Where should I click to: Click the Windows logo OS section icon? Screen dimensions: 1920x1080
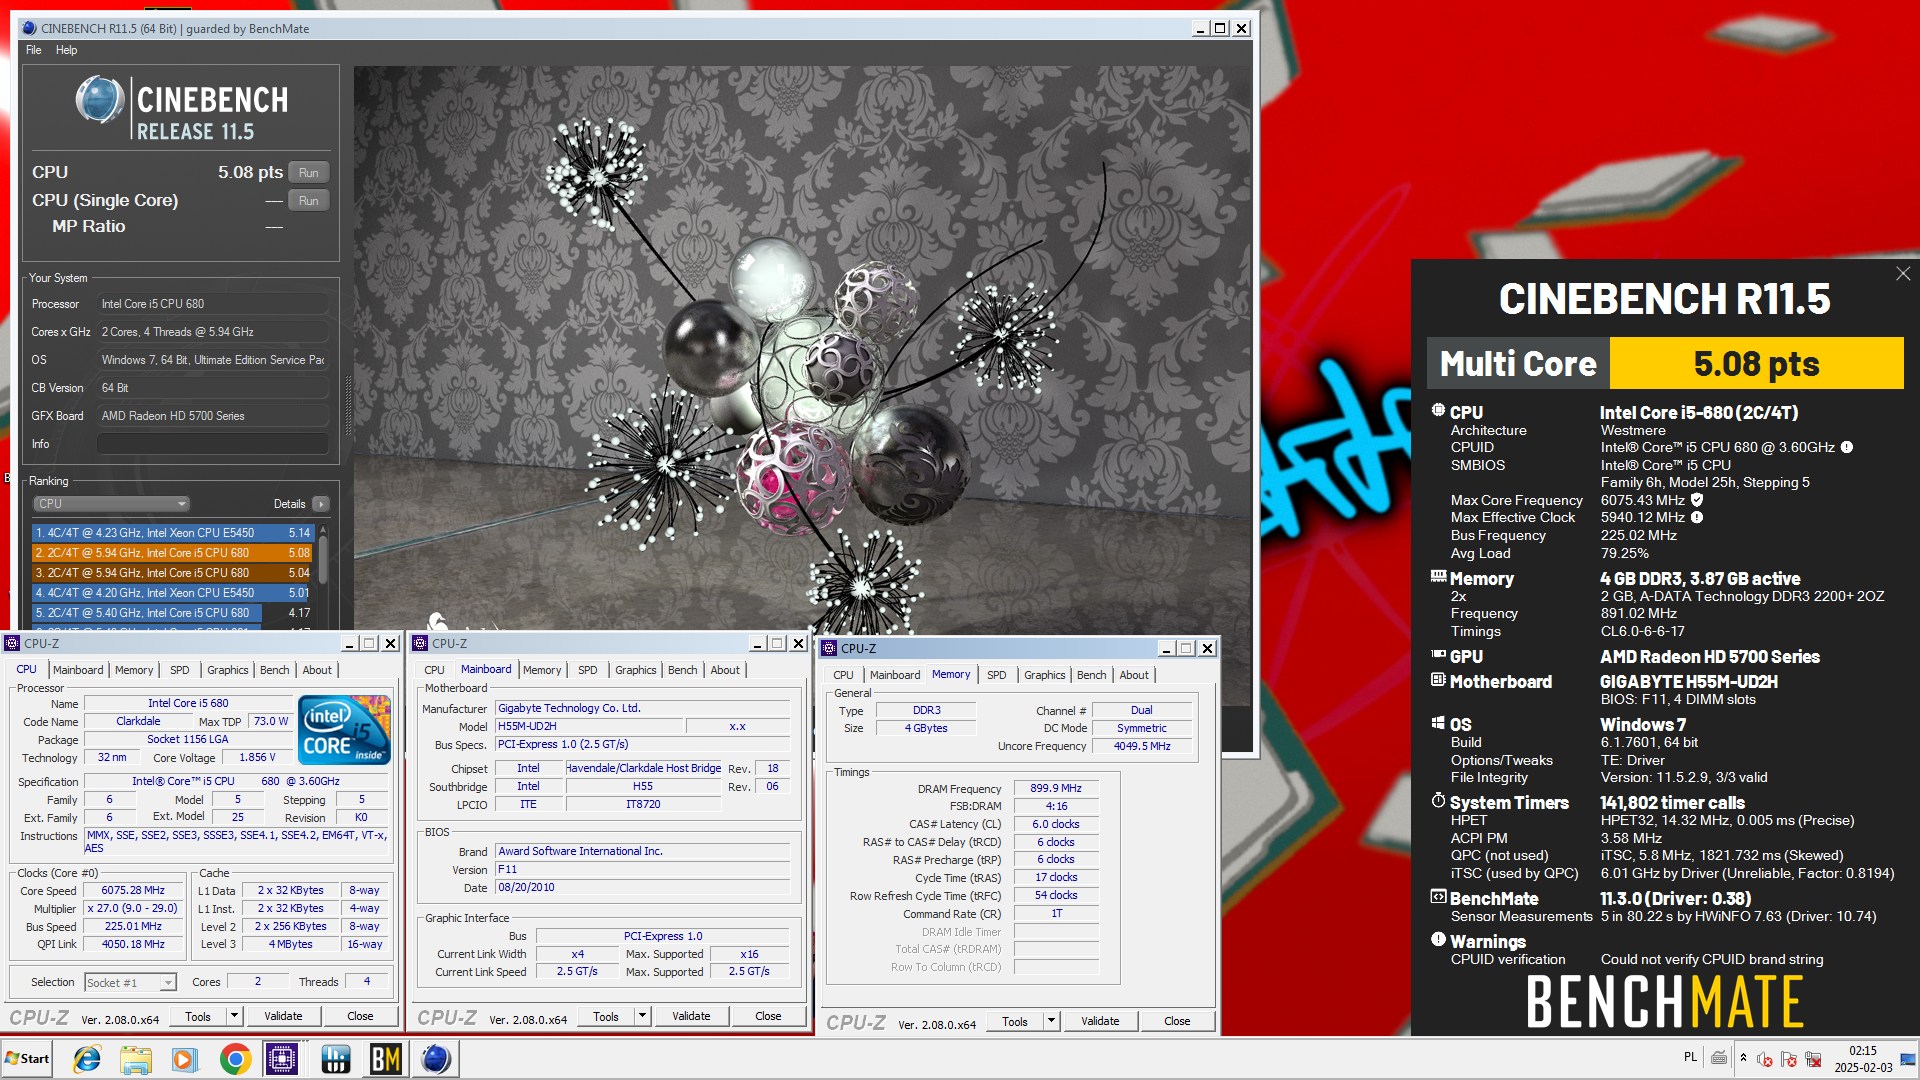coord(1438,723)
